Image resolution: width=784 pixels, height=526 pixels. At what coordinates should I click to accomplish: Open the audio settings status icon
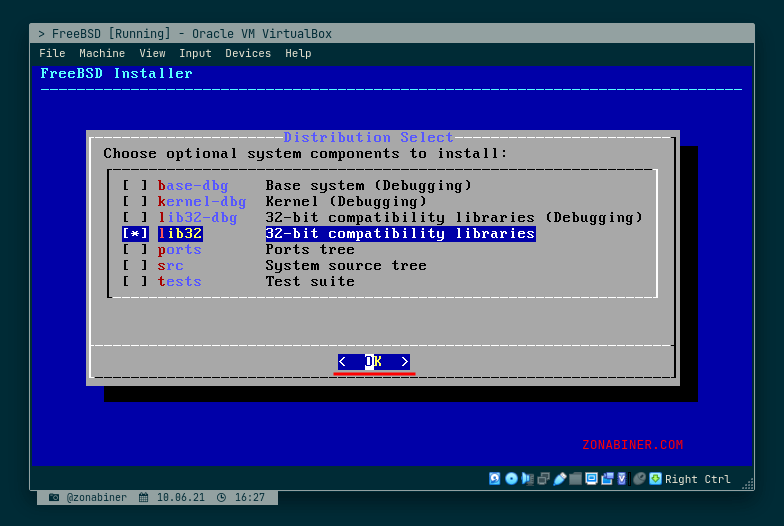(527, 478)
